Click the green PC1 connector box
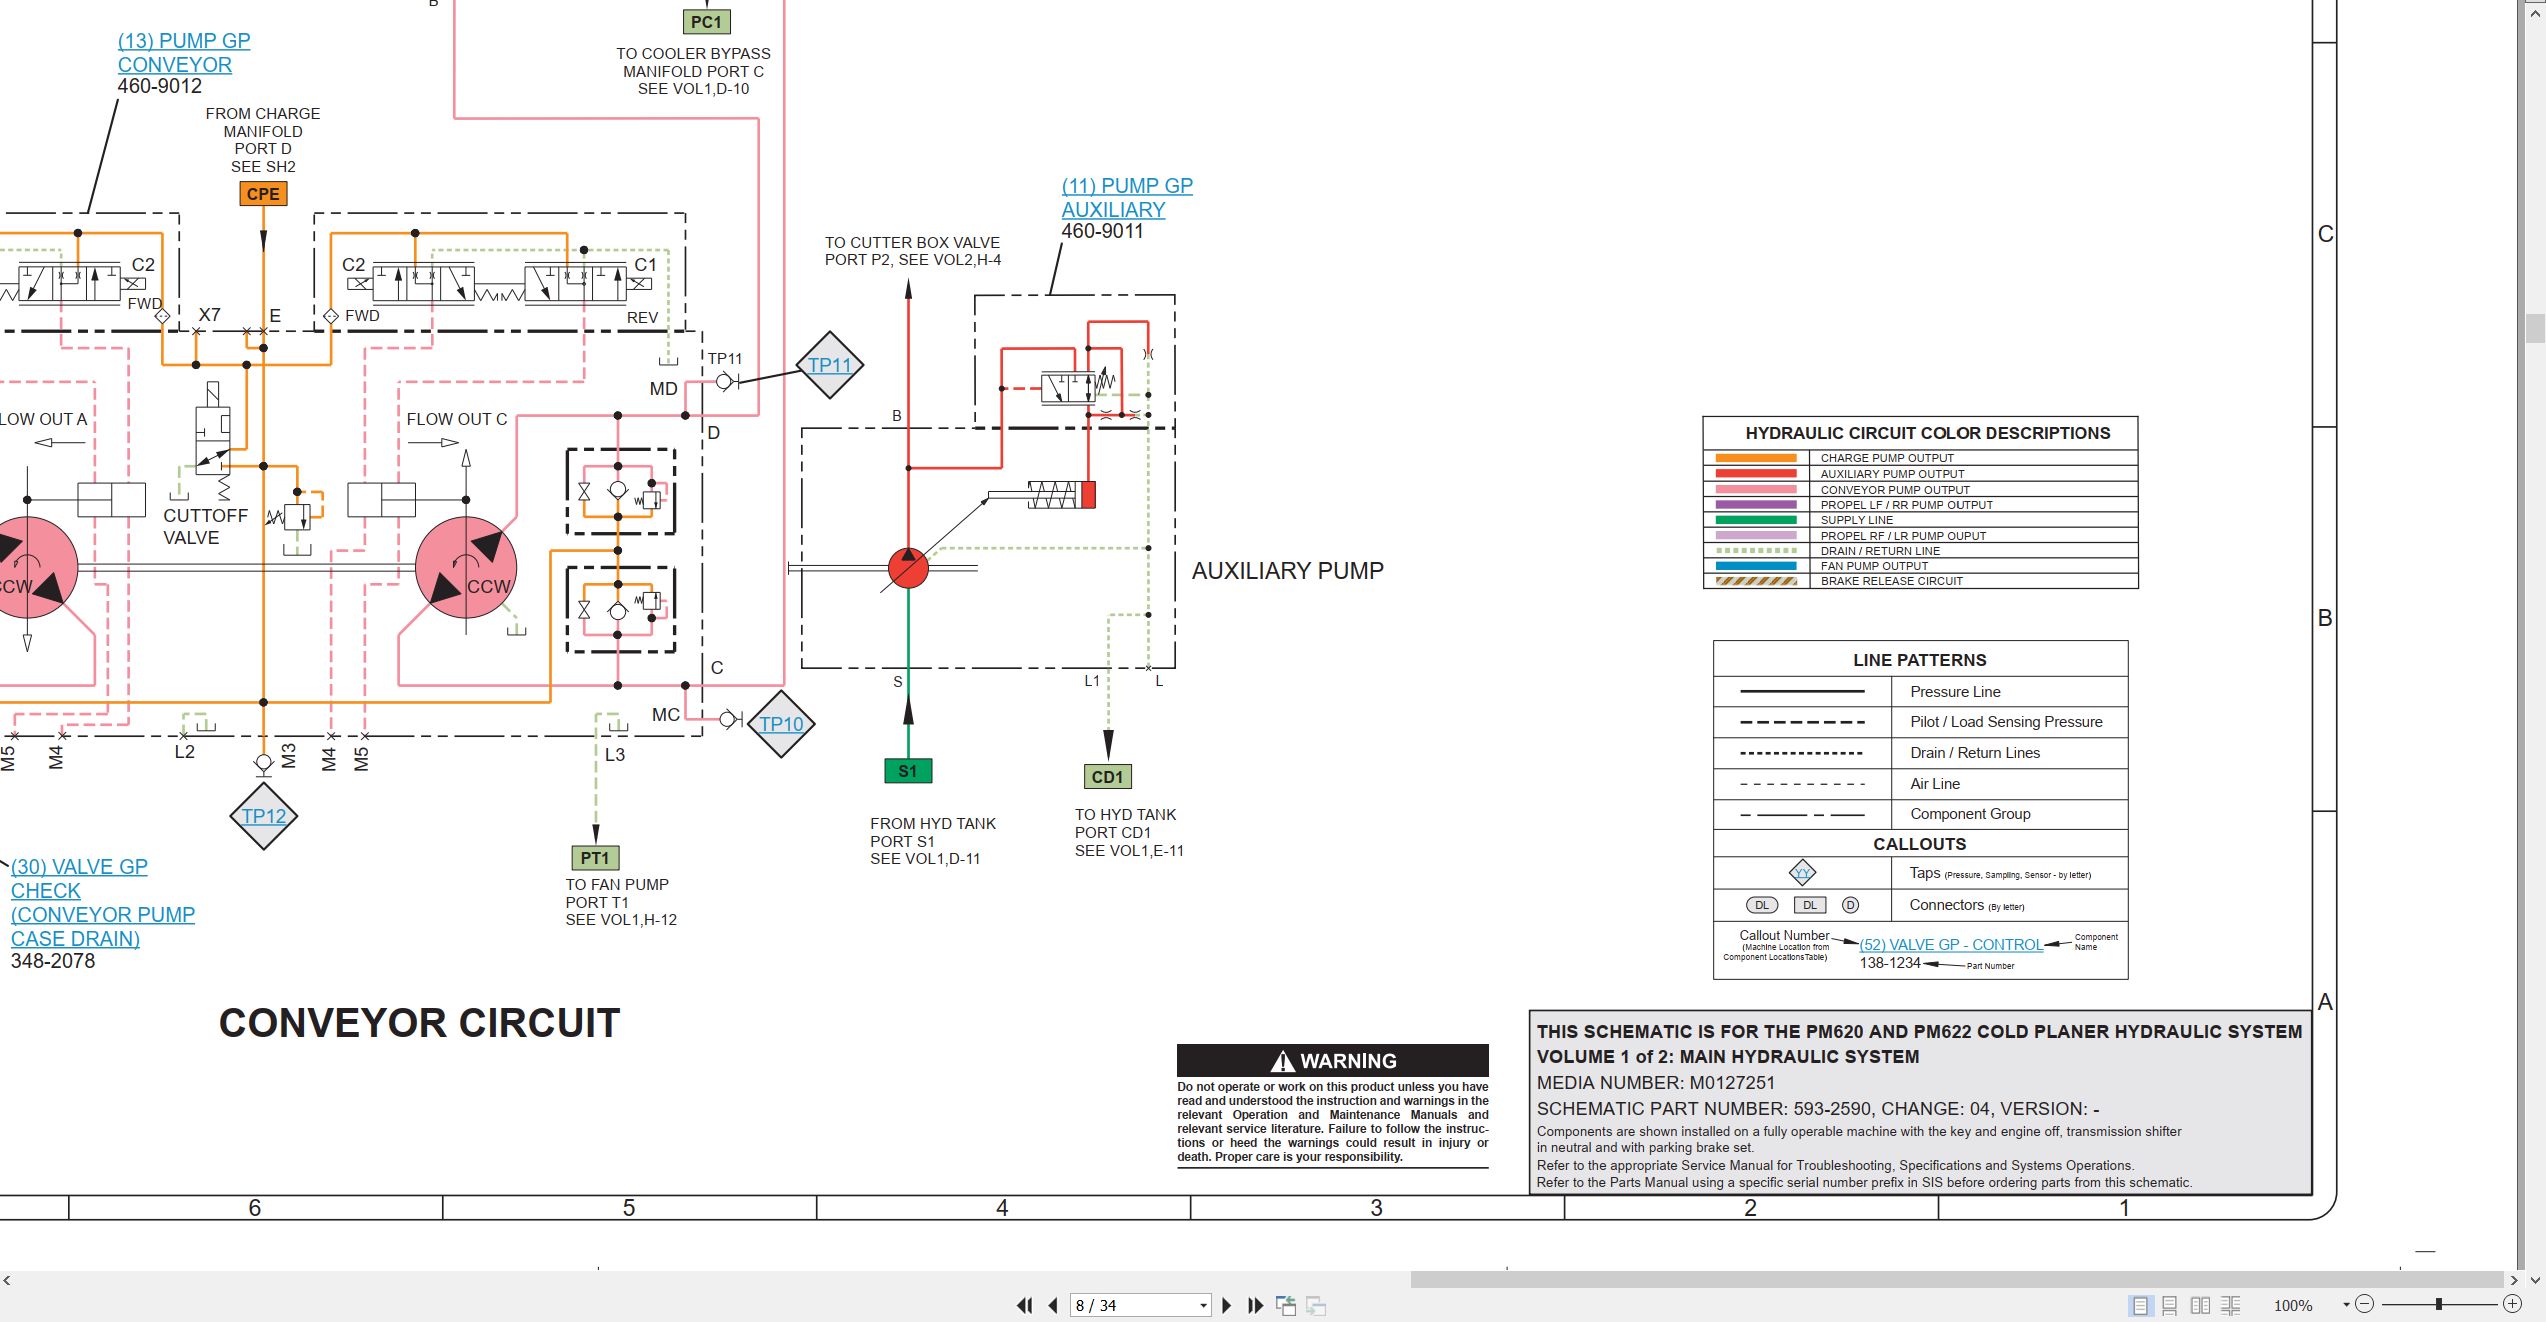 pos(706,22)
